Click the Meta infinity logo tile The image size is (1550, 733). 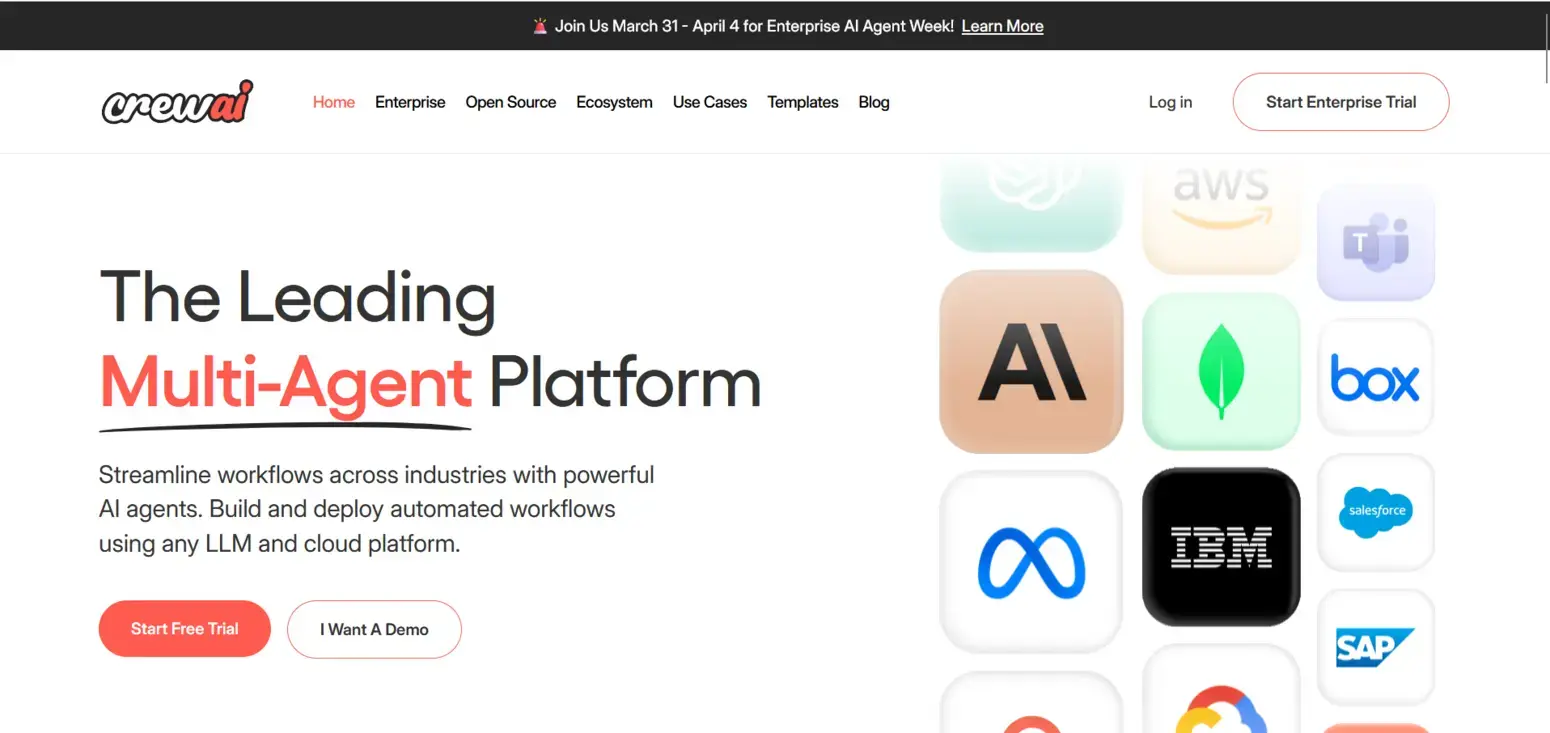(x=1031, y=562)
